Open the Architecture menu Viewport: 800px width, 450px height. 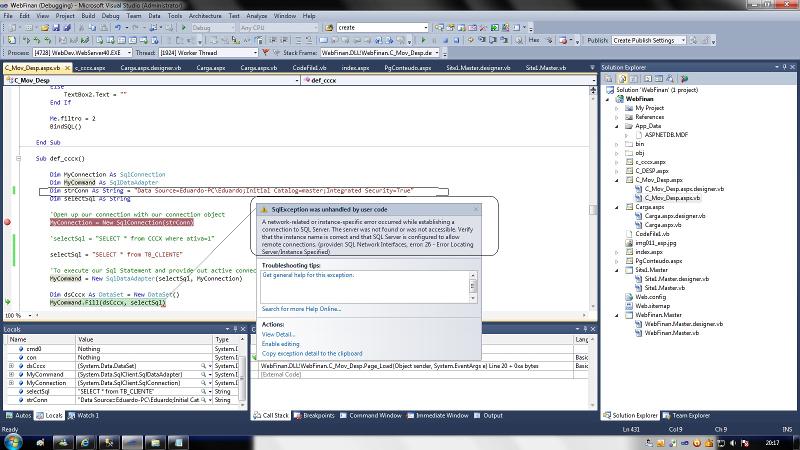(205, 16)
